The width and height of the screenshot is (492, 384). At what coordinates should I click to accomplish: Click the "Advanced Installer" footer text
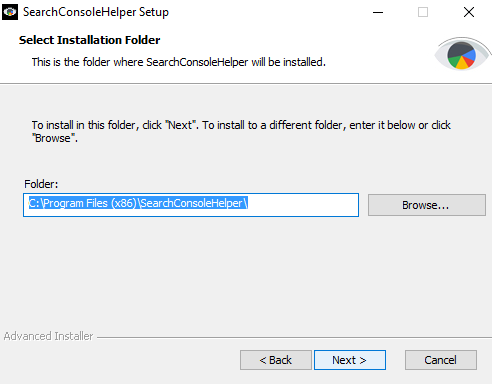coord(48,336)
